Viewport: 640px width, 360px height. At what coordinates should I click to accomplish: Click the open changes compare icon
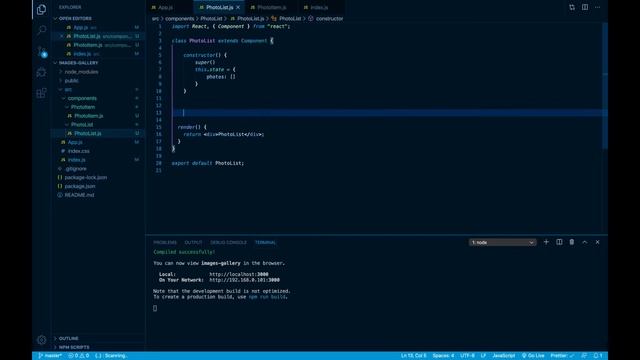tap(572, 7)
